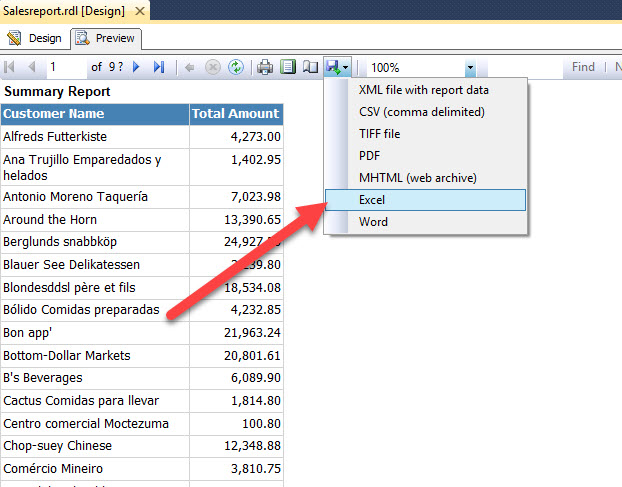Switch to the Design tab
The width and height of the screenshot is (622, 487).
35,38
